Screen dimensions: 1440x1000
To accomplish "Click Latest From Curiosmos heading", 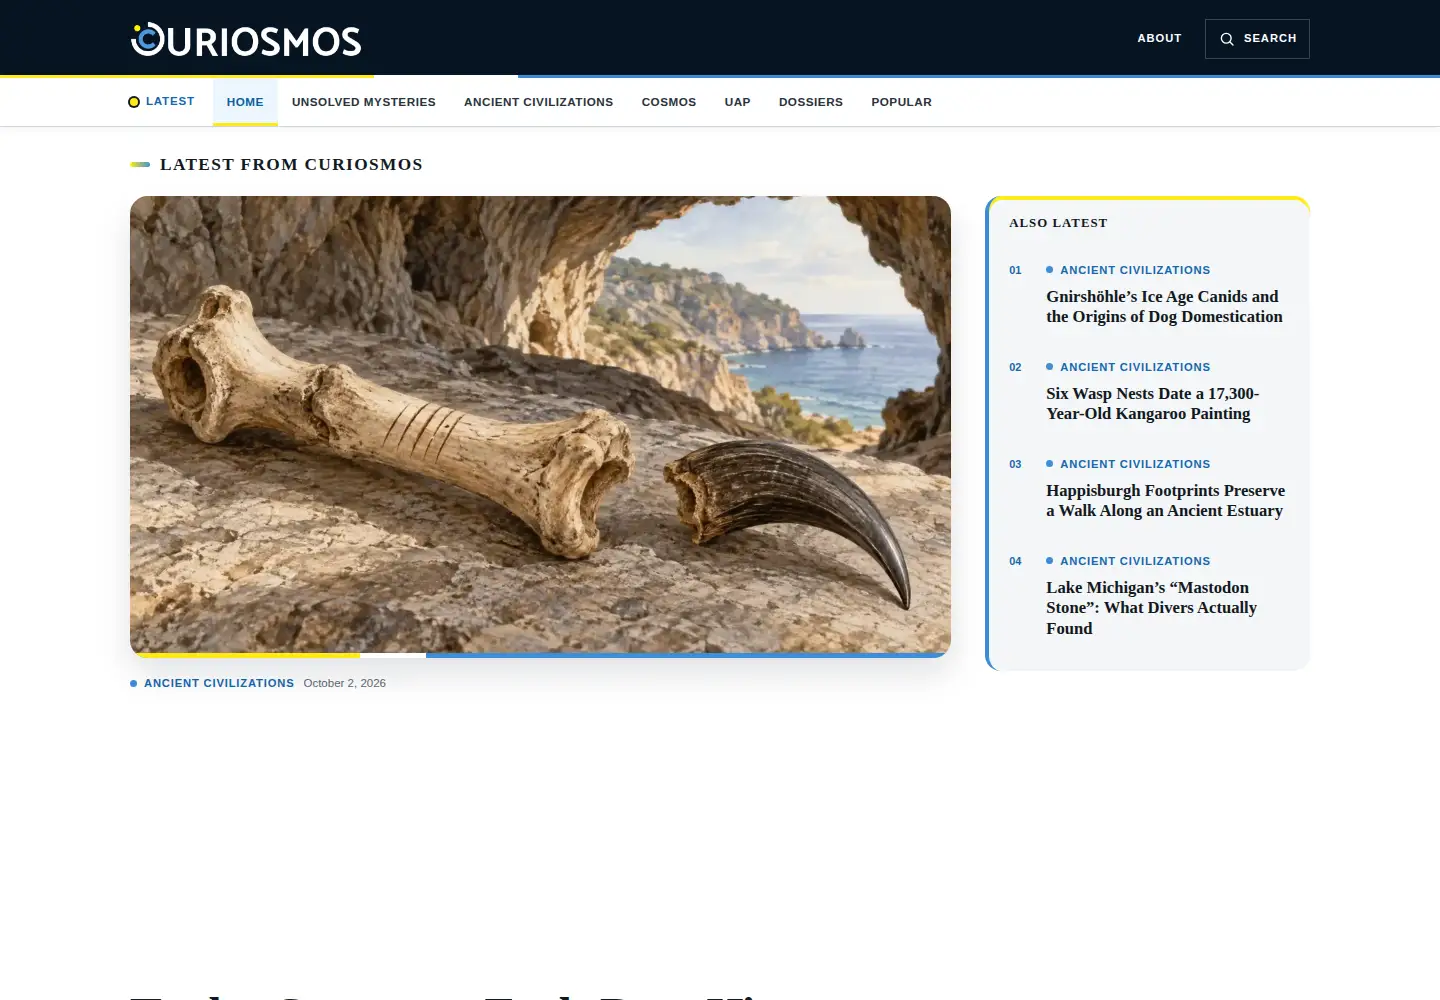I will [x=291, y=164].
